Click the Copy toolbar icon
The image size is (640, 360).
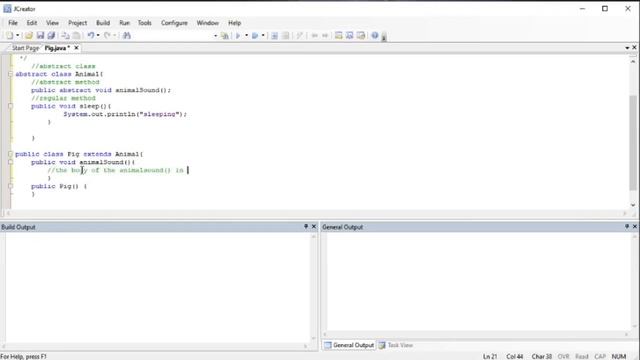tap(65, 36)
